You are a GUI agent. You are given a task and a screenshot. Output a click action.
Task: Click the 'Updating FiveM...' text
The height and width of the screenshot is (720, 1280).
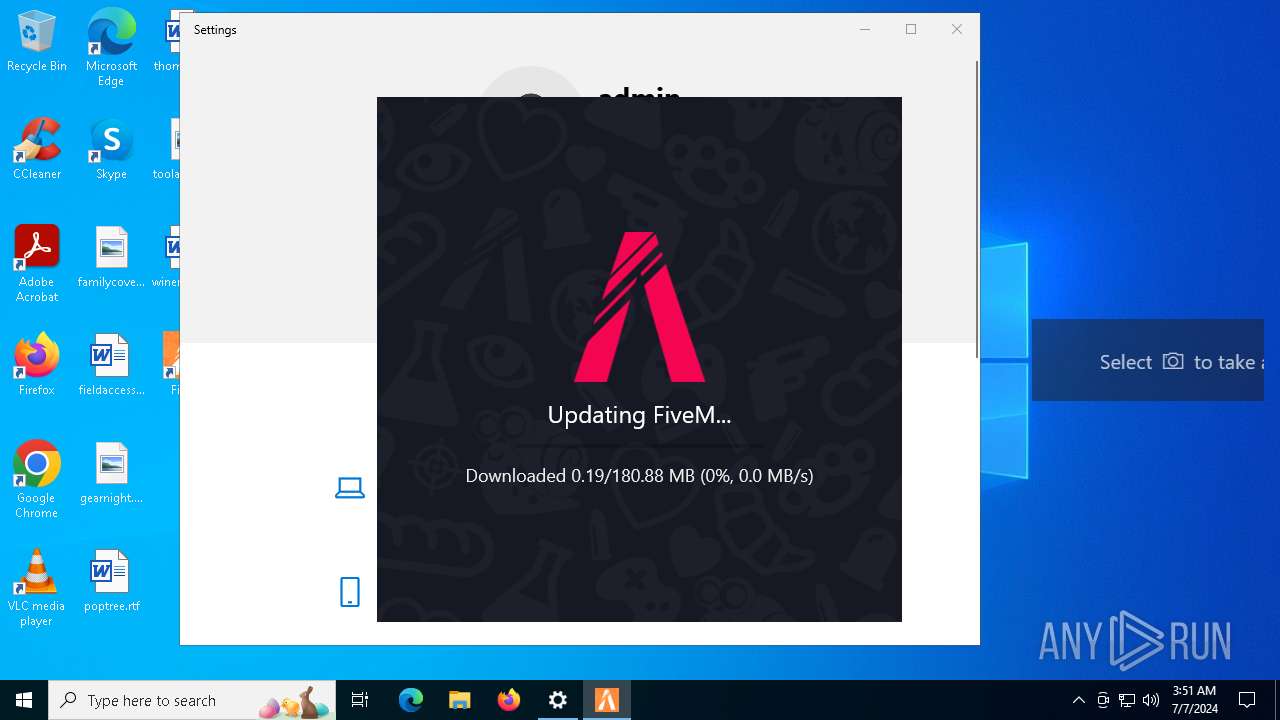tap(639, 415)
